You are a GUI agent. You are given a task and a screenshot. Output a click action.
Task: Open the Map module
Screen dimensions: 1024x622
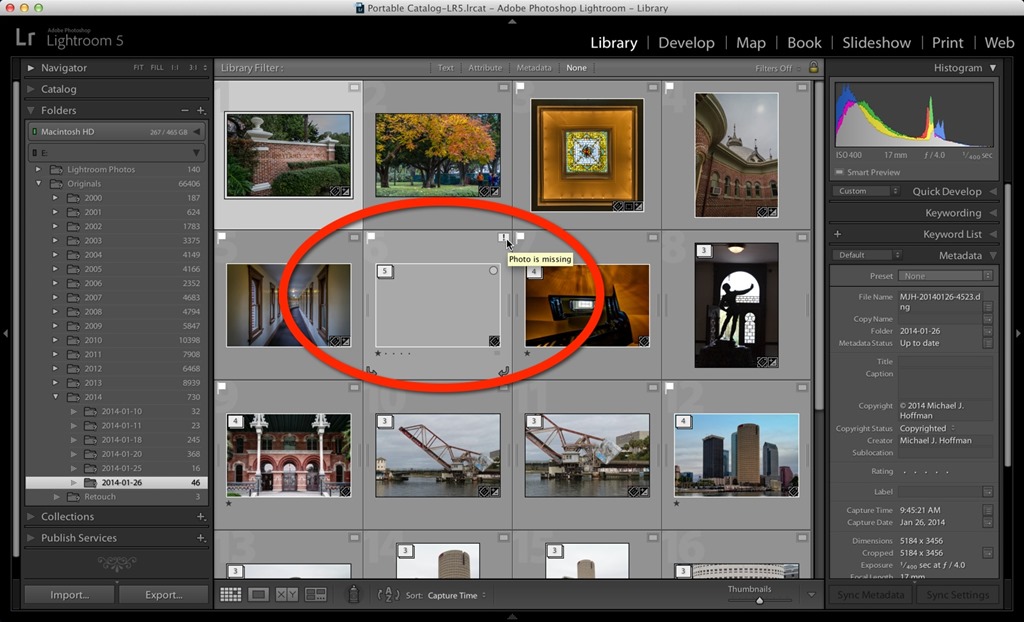750,43
